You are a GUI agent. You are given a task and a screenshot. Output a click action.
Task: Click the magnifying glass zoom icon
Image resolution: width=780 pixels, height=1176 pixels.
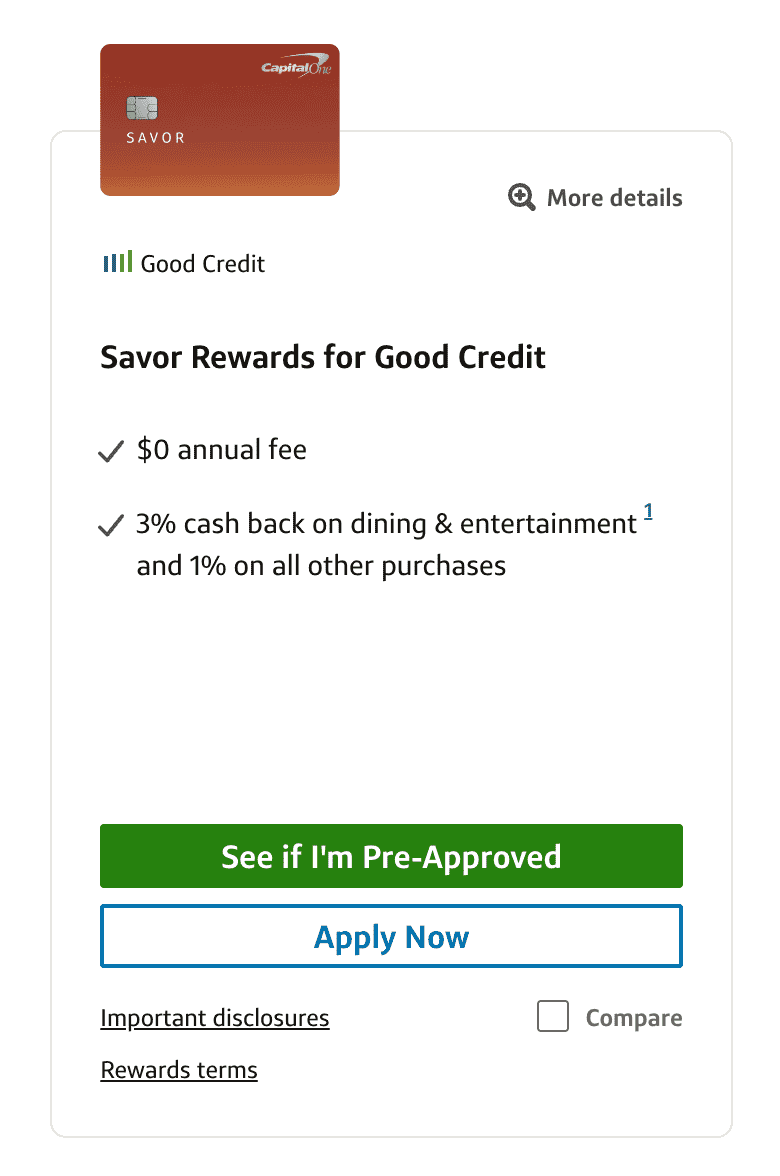pos(522,197)
